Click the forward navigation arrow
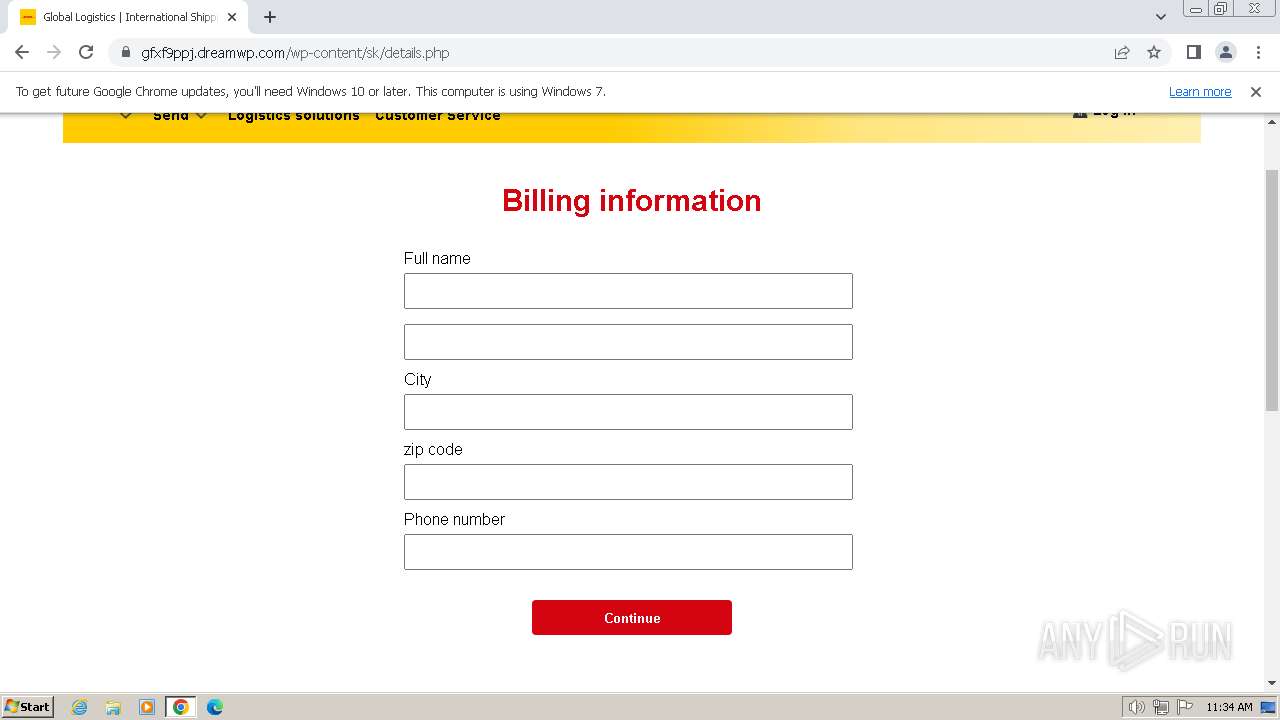The width and height of the screenshot is (1280, 720). (54, 52)
